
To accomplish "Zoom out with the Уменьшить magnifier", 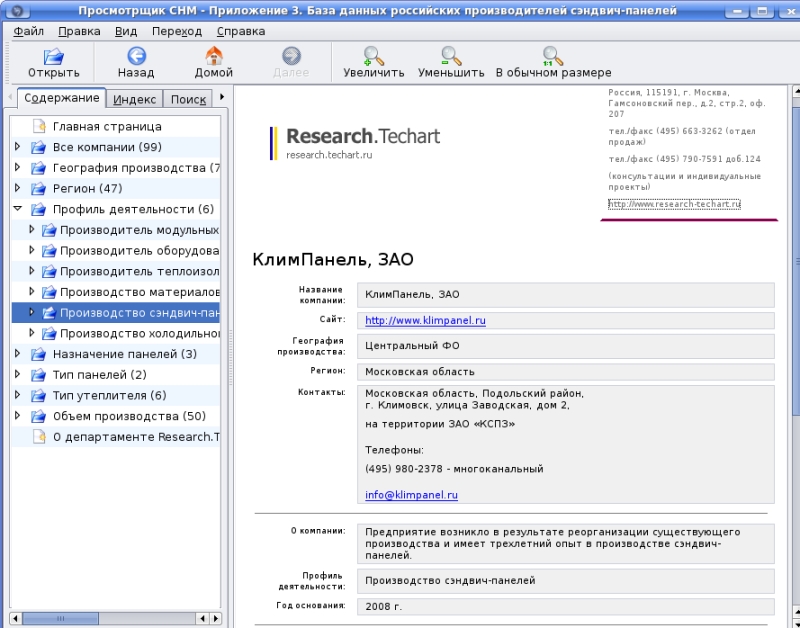I will coord(451,56).
